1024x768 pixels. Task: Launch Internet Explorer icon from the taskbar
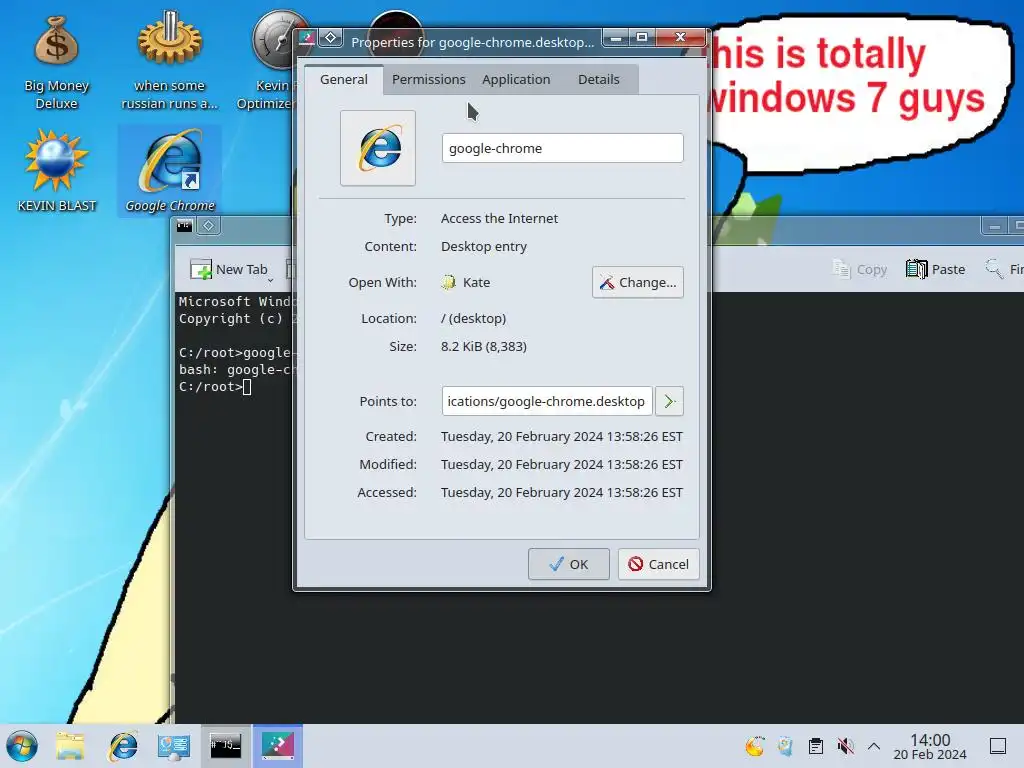pyautogui.click(x=123, y=746)
